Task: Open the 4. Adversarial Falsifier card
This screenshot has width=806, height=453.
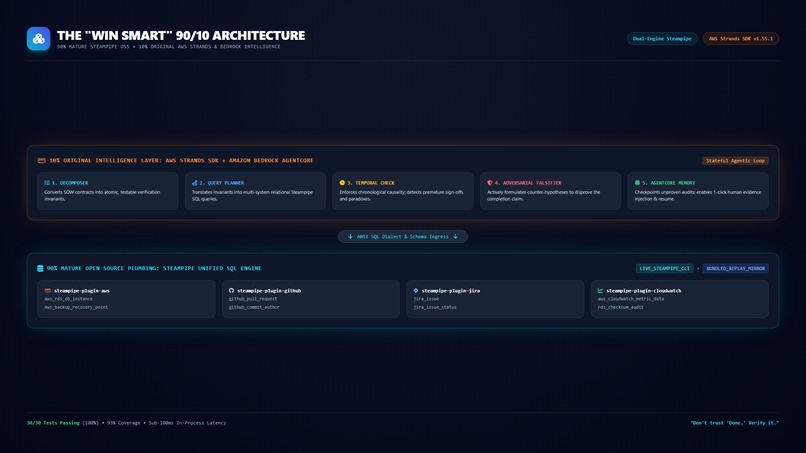Action: point(551,191)
